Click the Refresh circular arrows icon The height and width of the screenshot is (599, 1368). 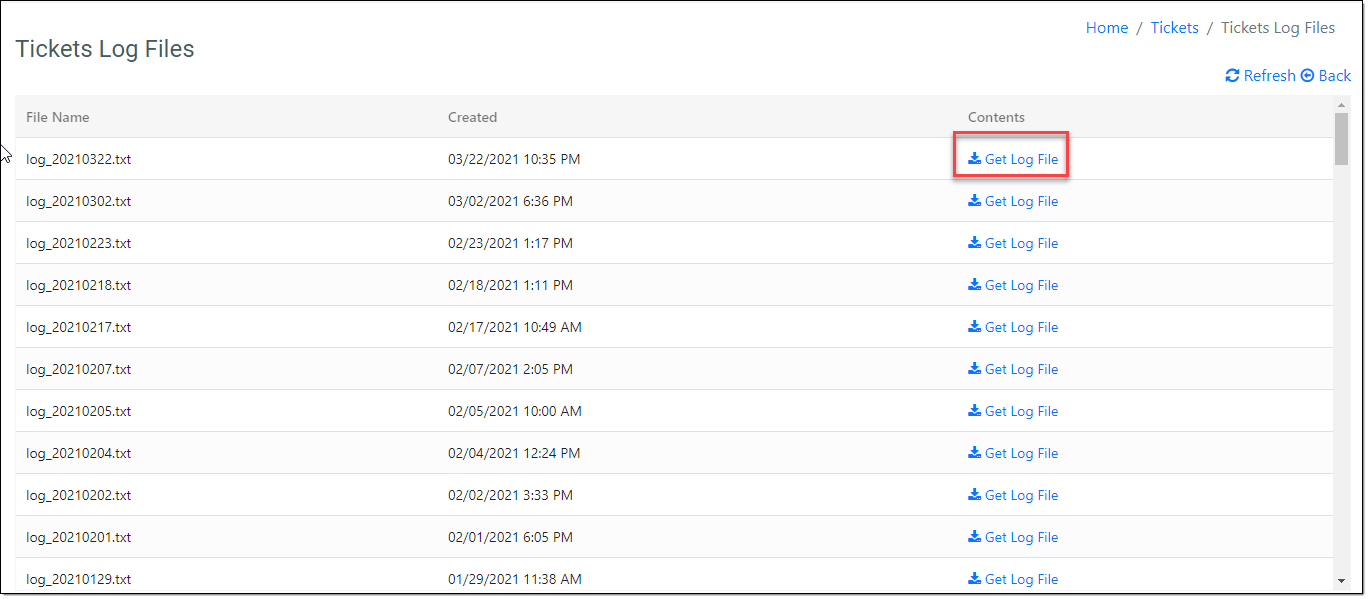coord(1232,76)
